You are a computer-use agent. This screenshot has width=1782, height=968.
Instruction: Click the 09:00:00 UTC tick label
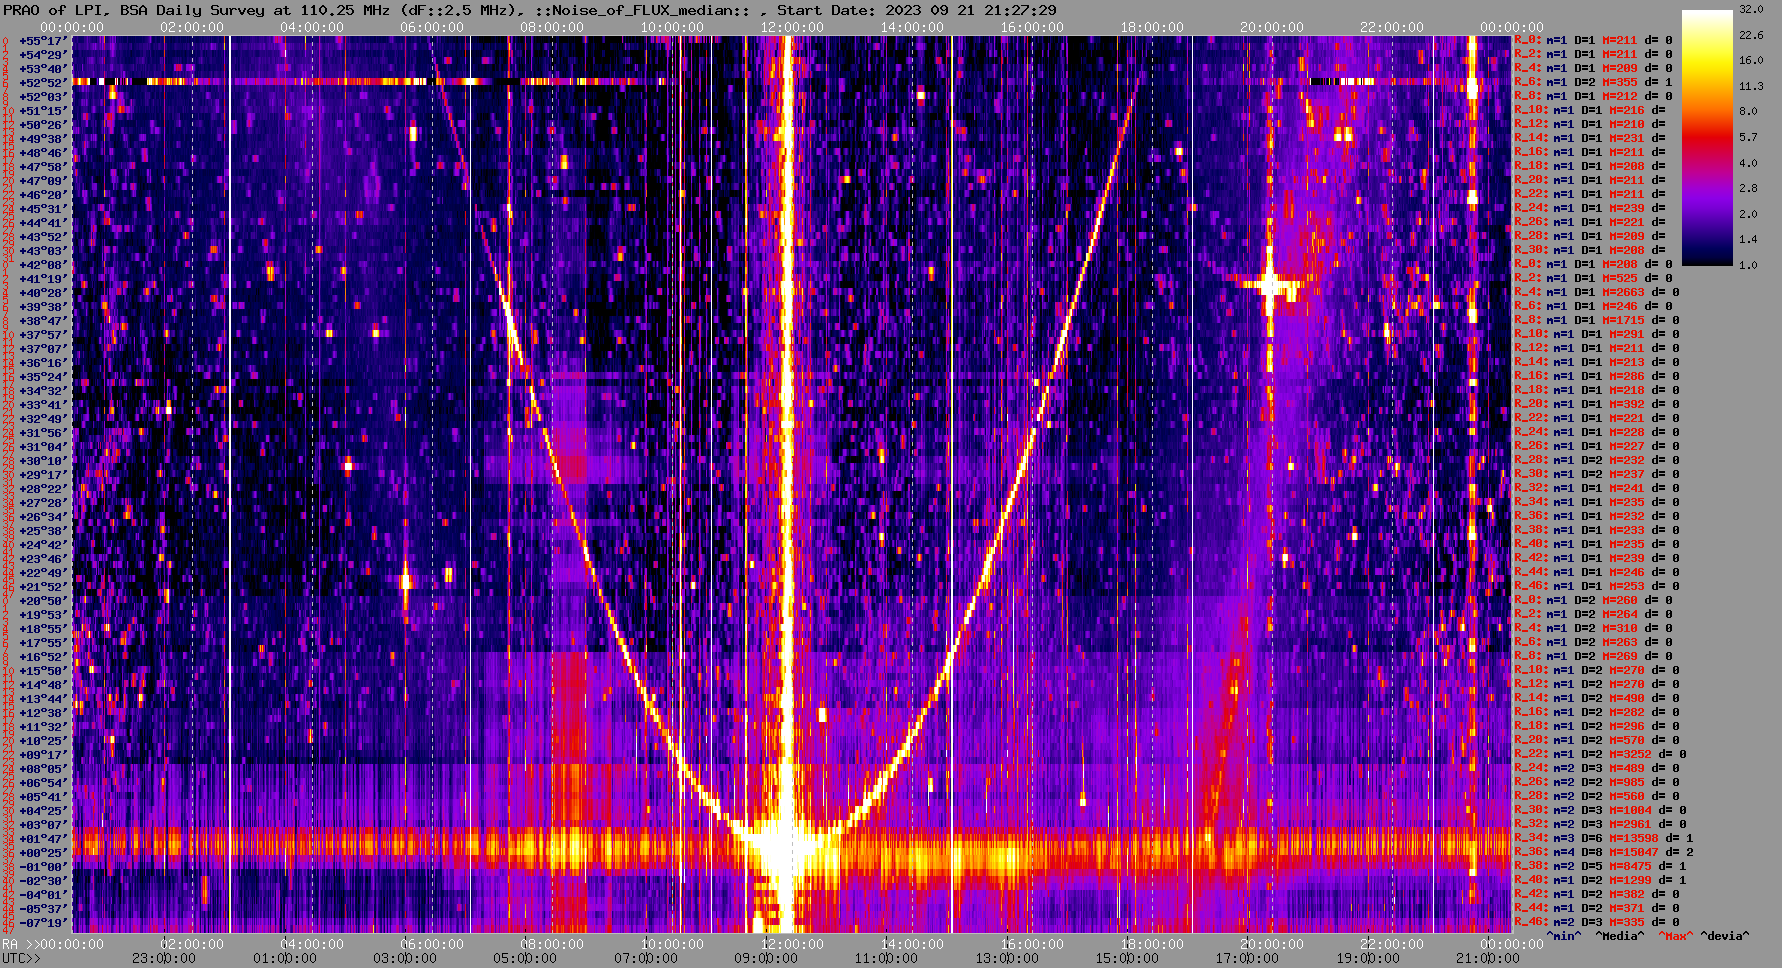765,958
